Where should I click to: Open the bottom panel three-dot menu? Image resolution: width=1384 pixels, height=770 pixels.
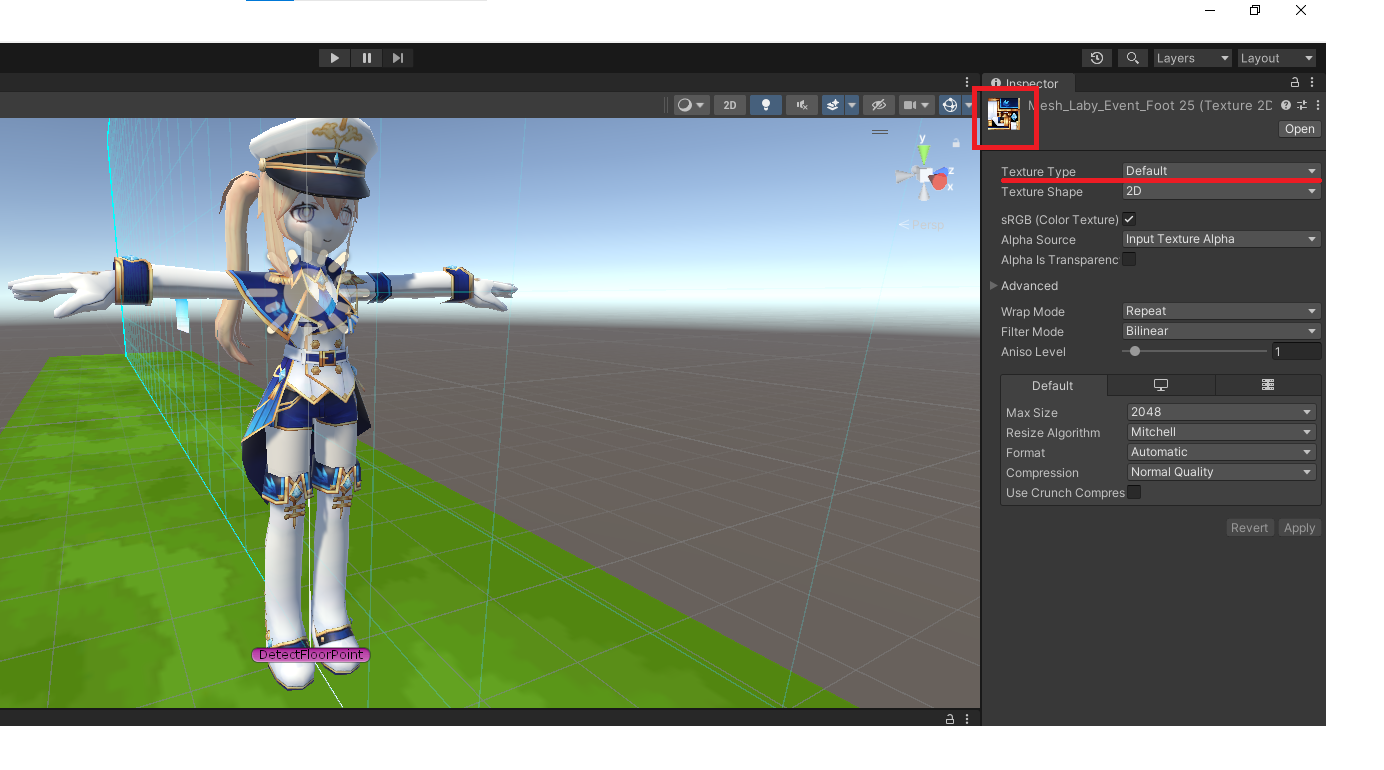(x=967, y=719)
